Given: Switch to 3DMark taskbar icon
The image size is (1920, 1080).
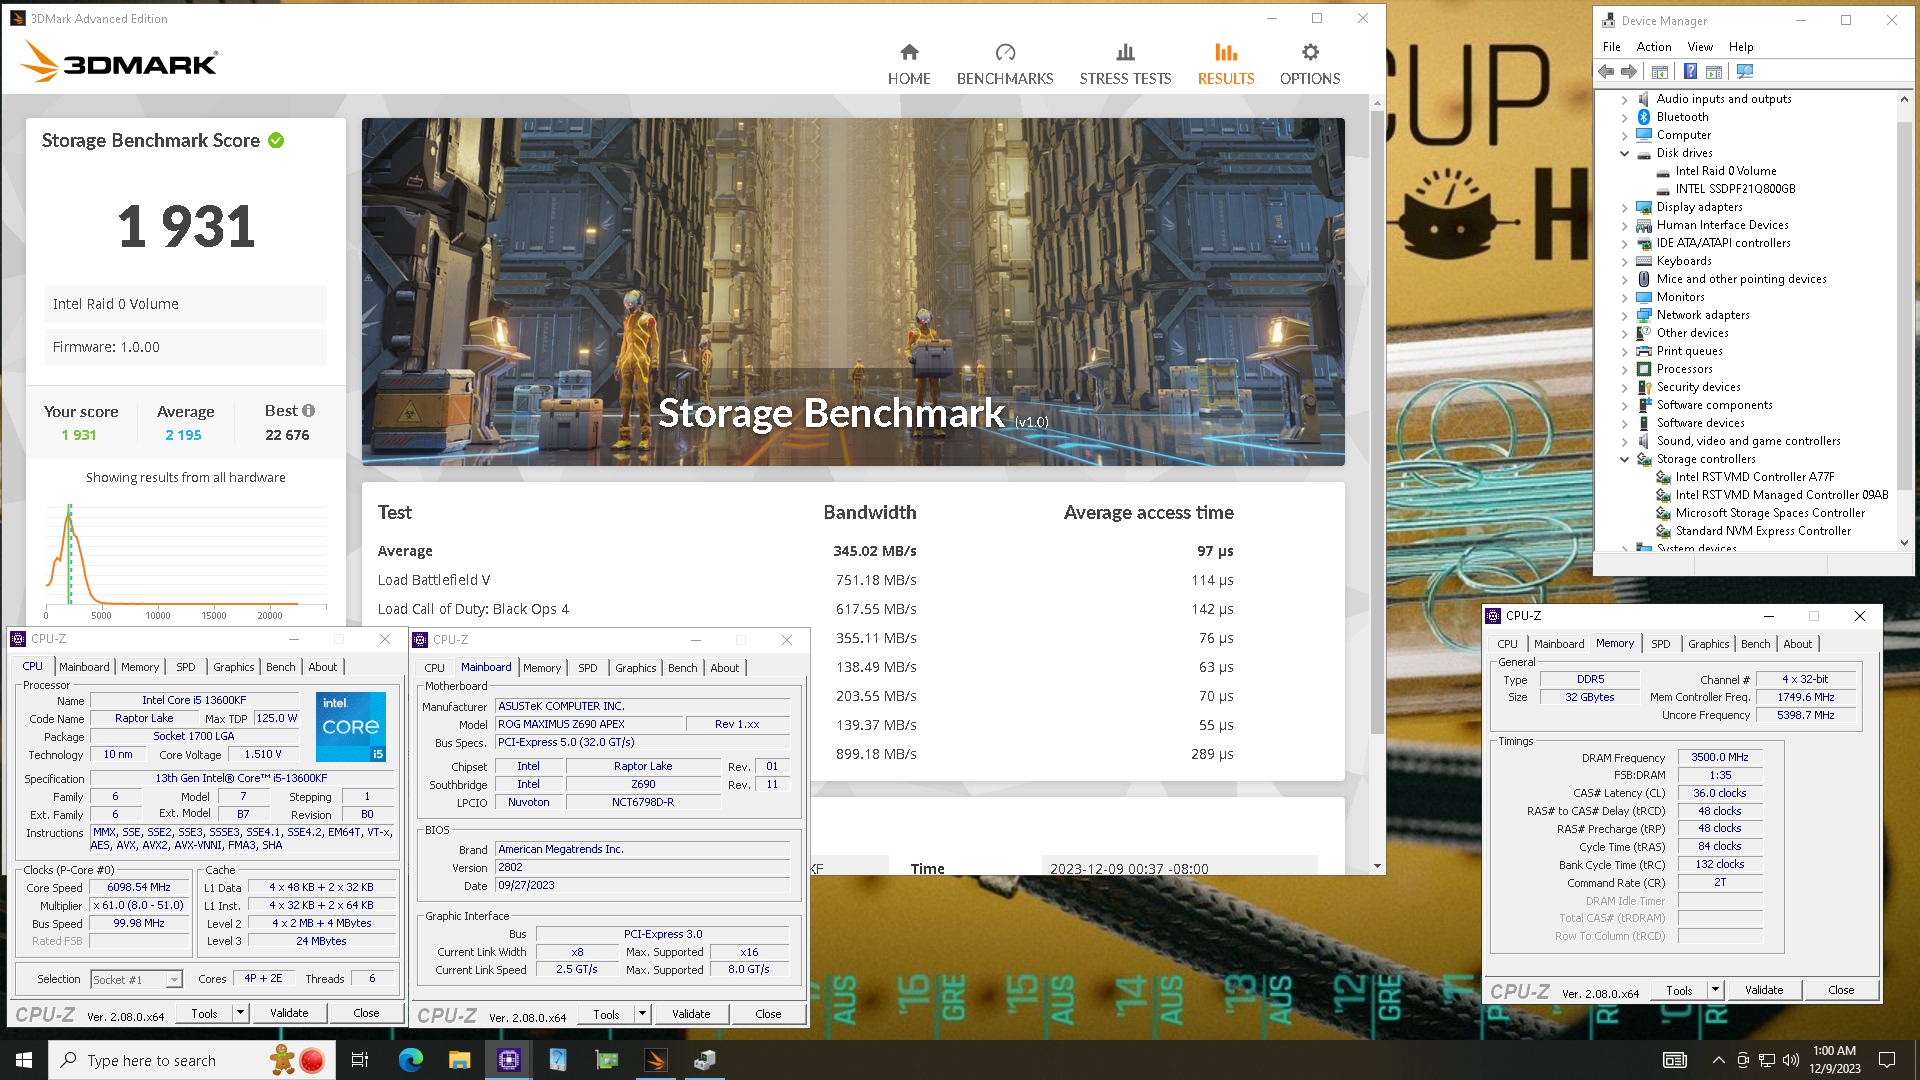Looking at the screenshot, I should pyautogui.click(x=656, y=1060).
